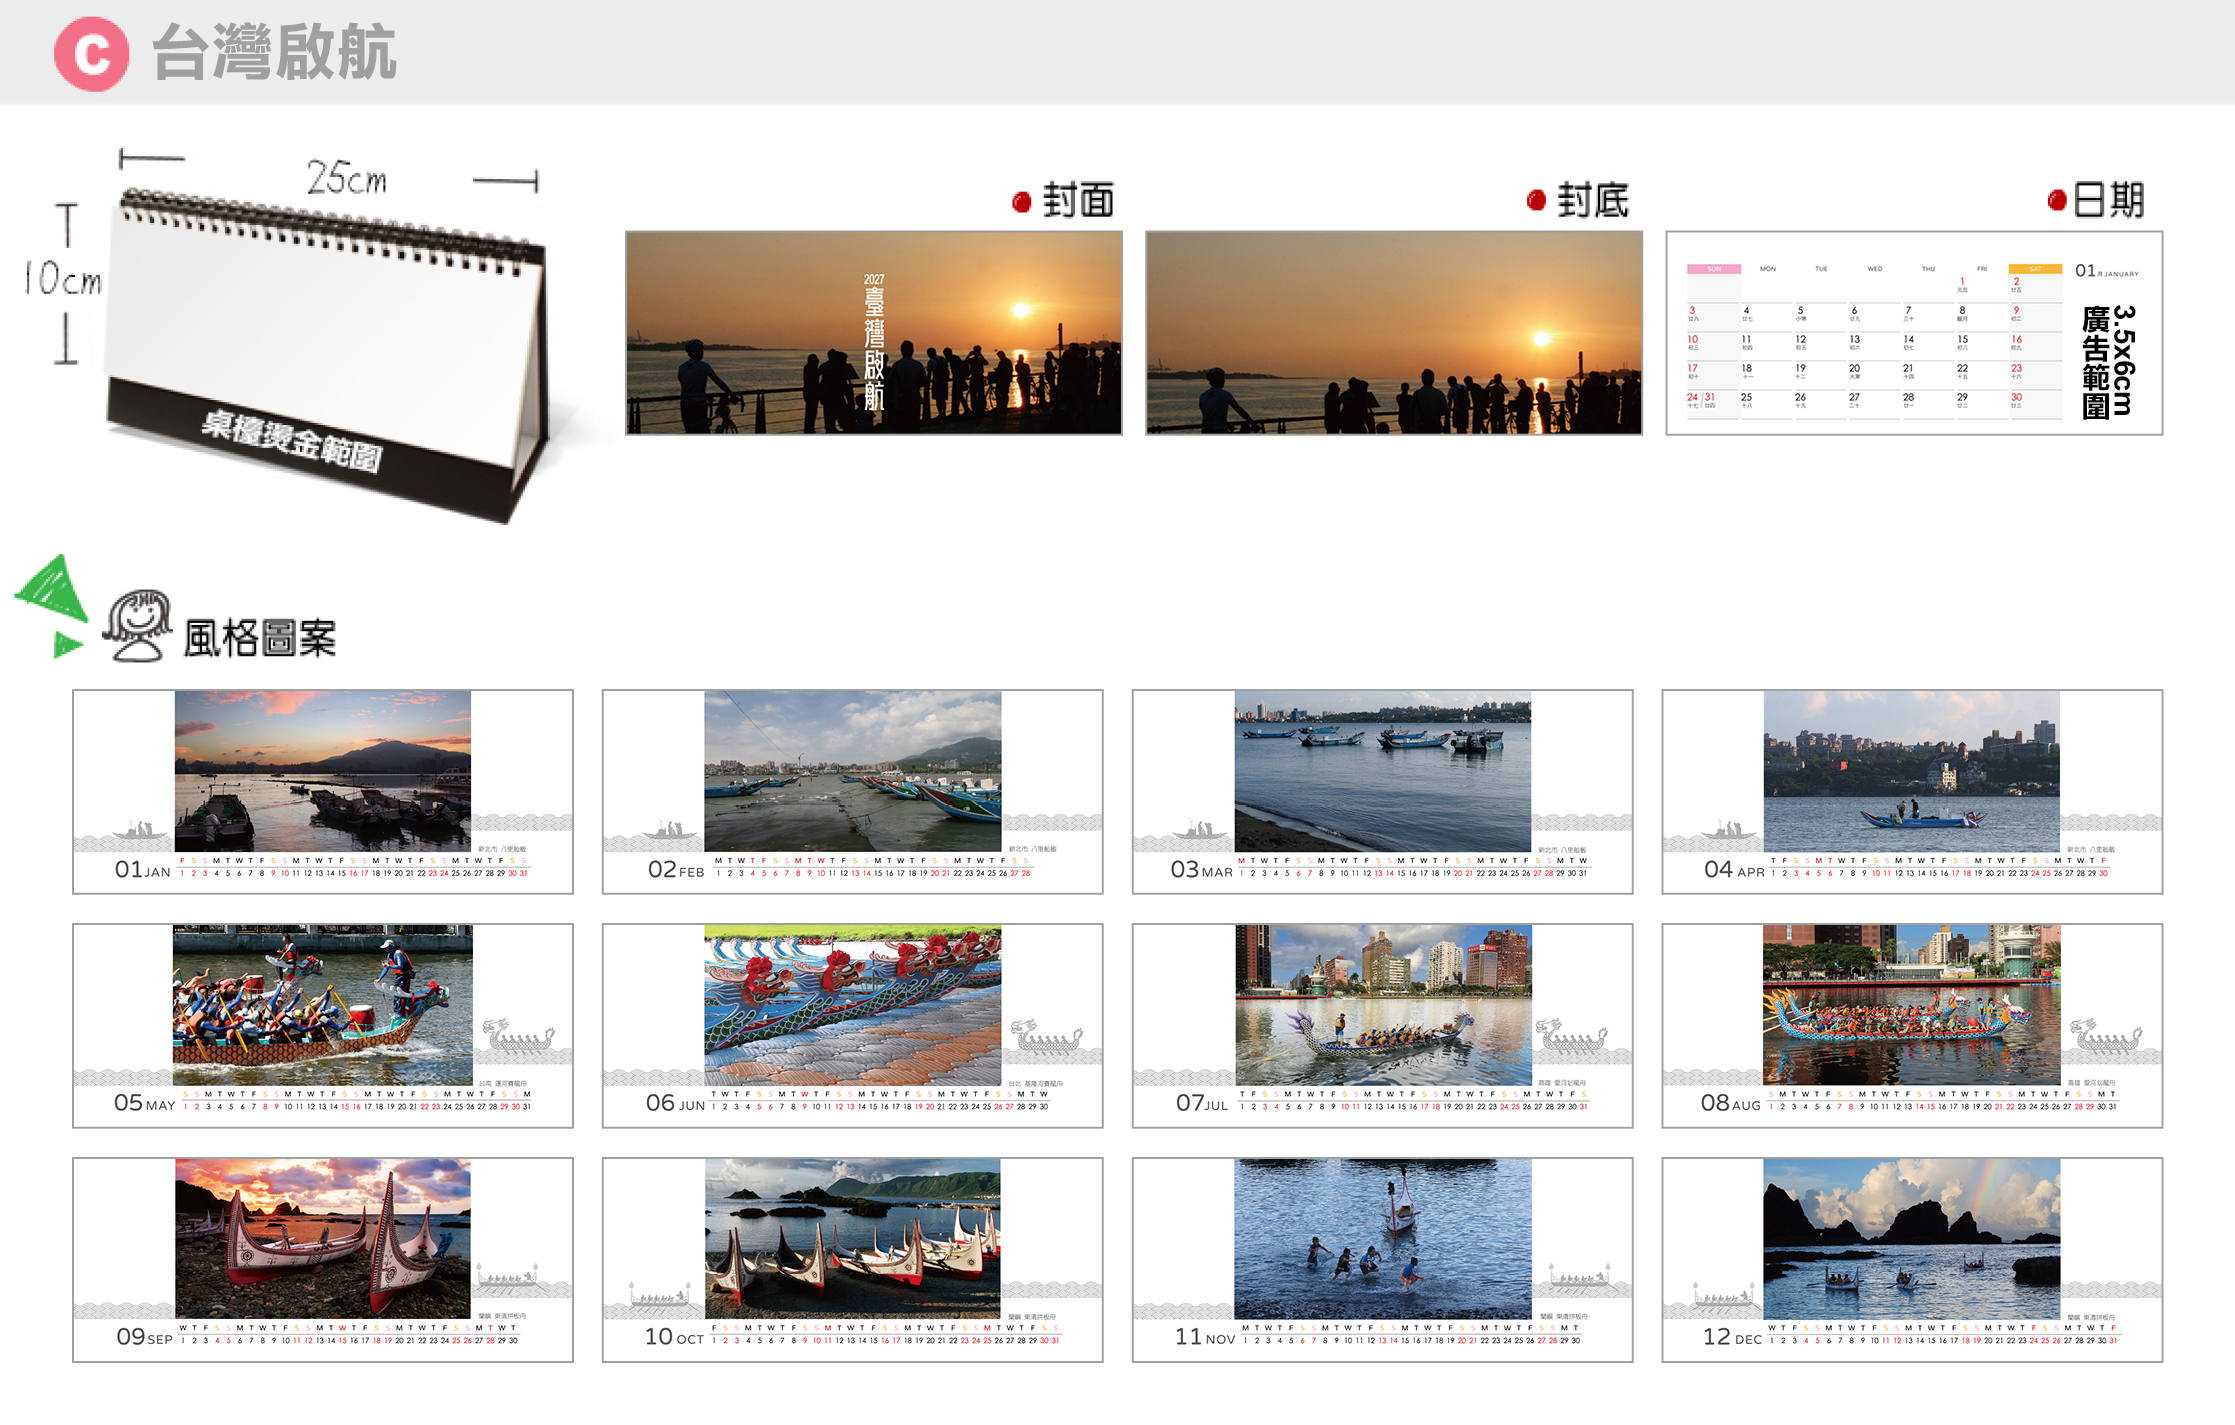The width and height of the screenshot is (2235, 1425).
Task: Click the small boat line drawing on 04 APR page
Action: click(x=1729, y=830)
